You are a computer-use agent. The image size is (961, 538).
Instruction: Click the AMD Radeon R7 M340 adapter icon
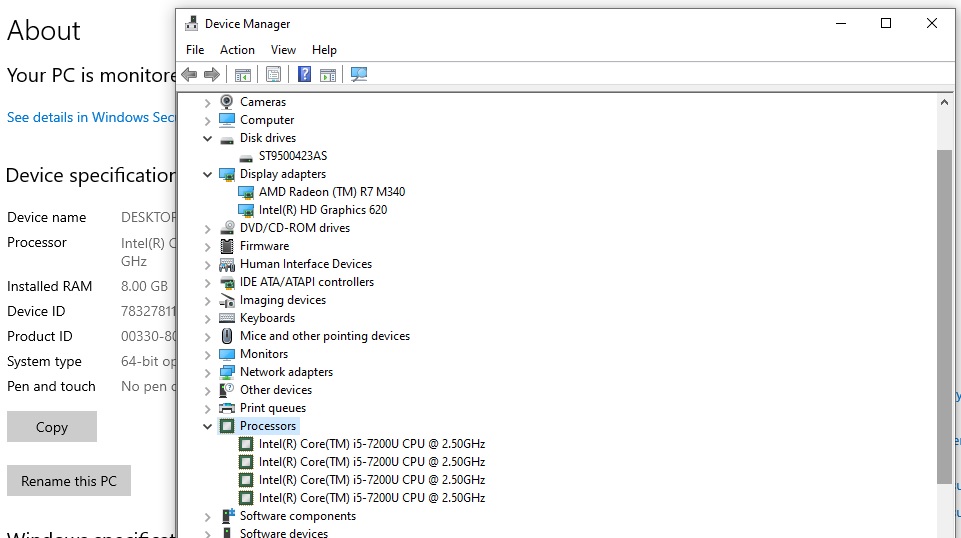tap(246, 192)
